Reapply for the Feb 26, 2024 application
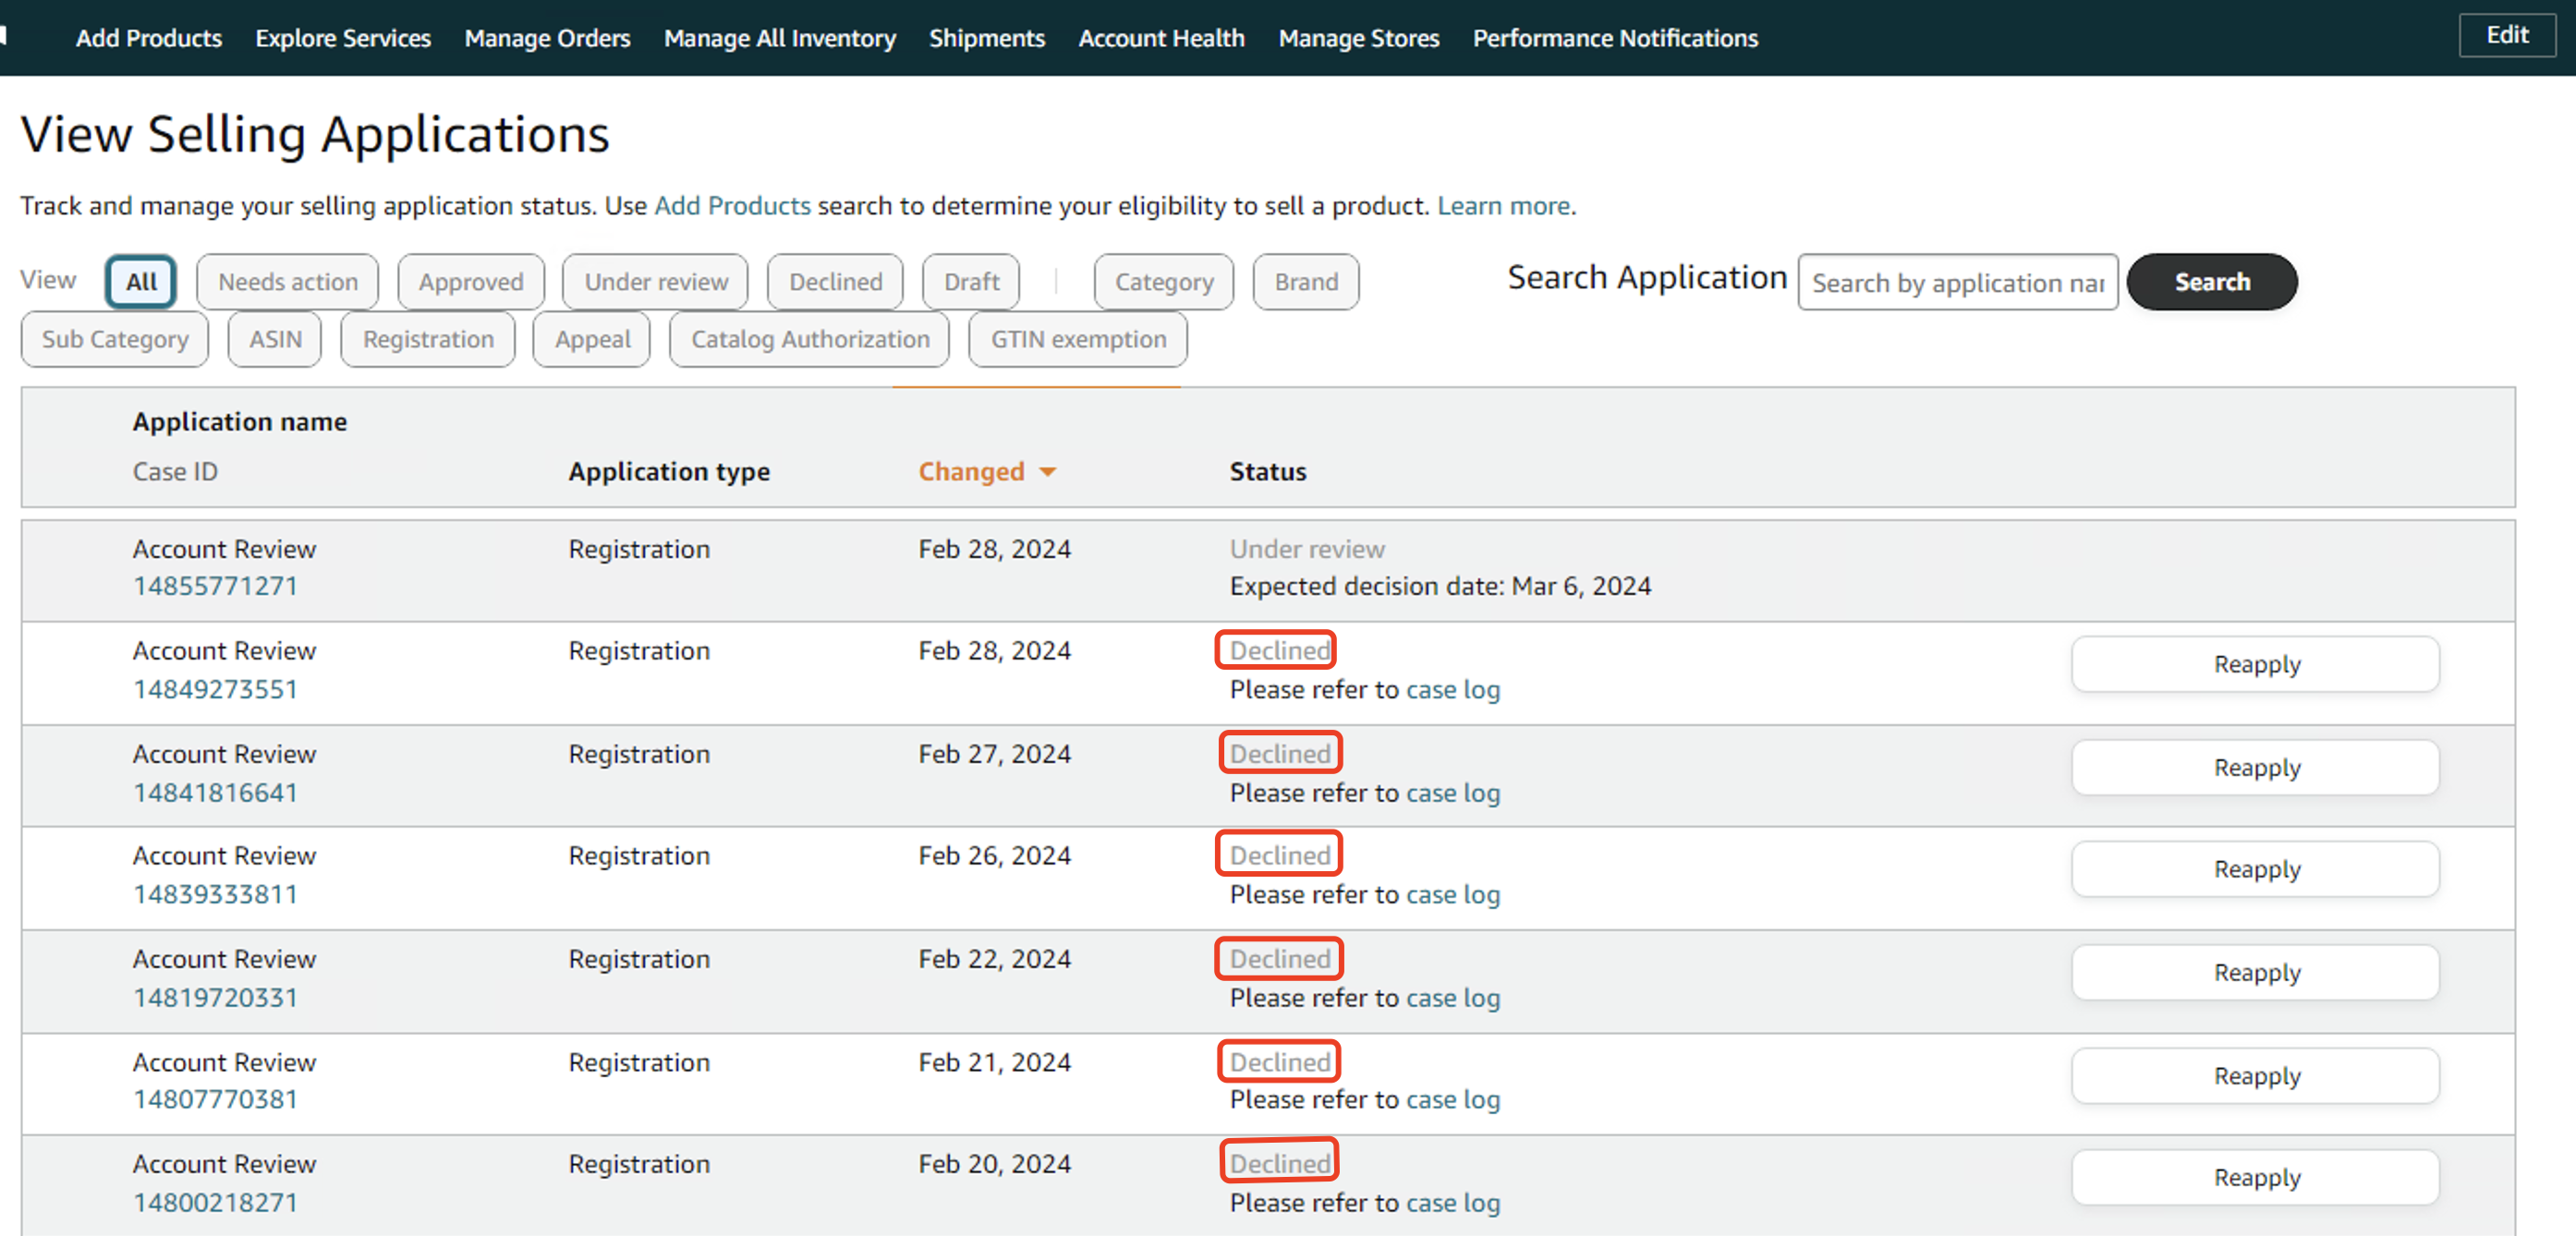Viewport: 2576px width, 1236px height. coord(2256,870)
